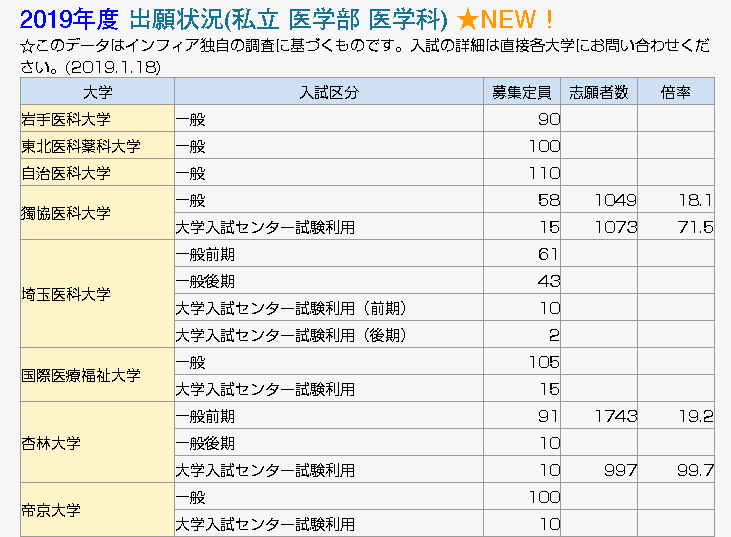
Task: Click the capacity value 110 for 自治医科大学
Action: pos(544,173)
